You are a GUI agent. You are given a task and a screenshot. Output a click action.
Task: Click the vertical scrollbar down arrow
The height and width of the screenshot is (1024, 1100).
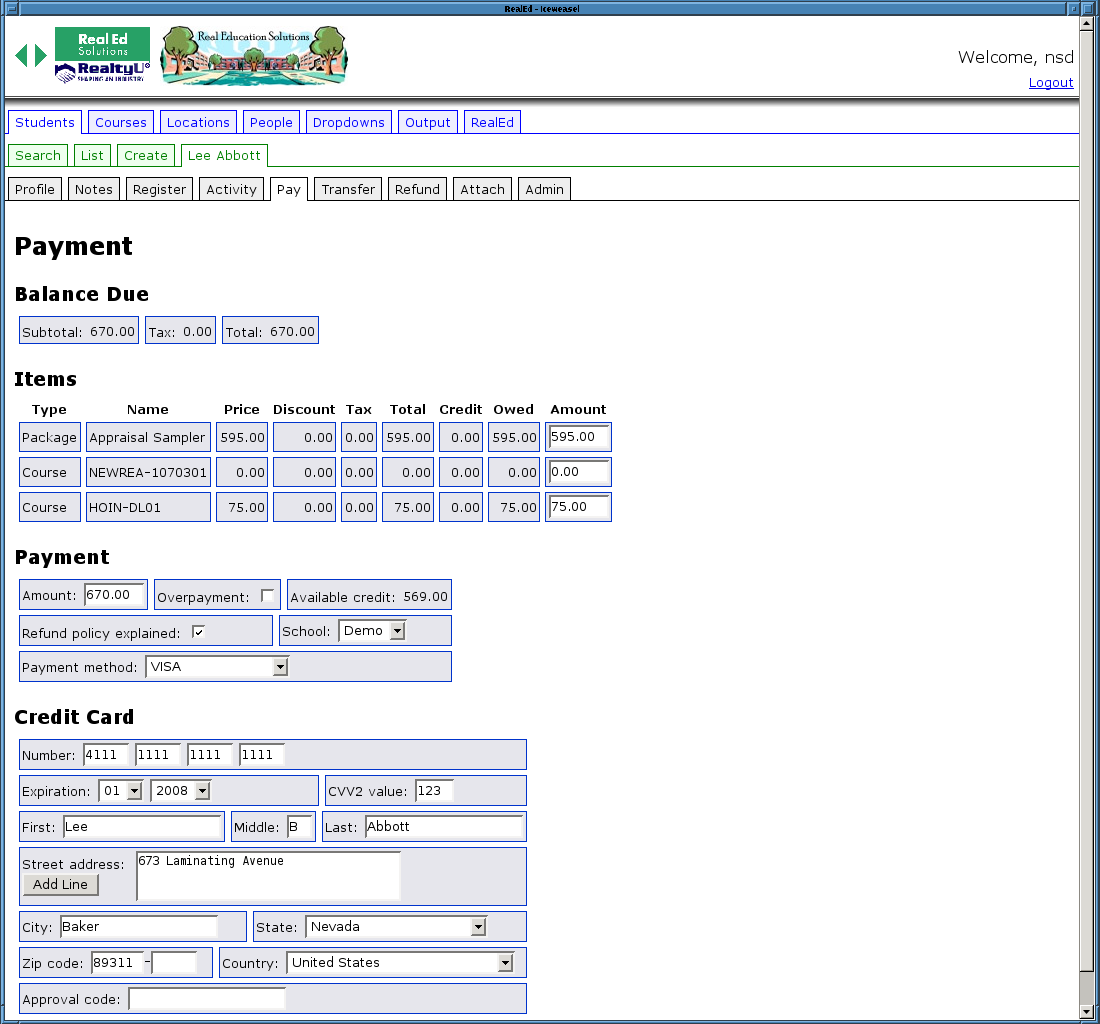click(x=1087, y=1012)
